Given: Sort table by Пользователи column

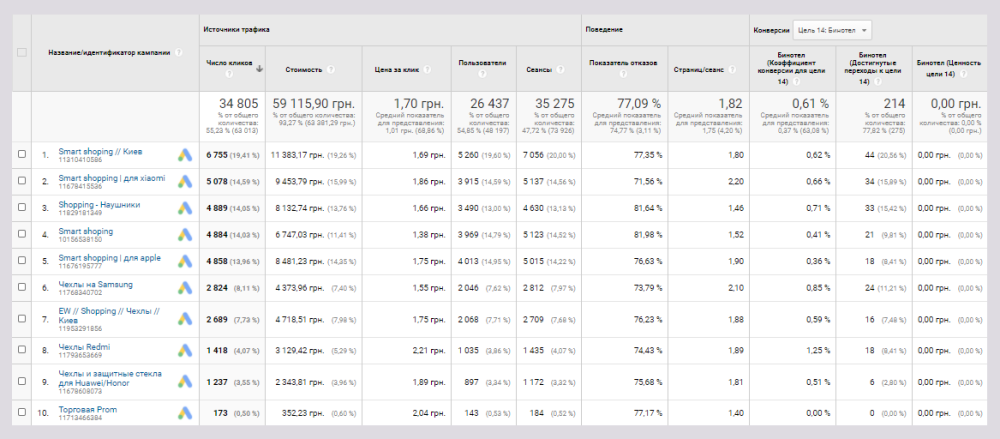Looking at the screenshot, I should pyautogui.click(x=480, y=63).
